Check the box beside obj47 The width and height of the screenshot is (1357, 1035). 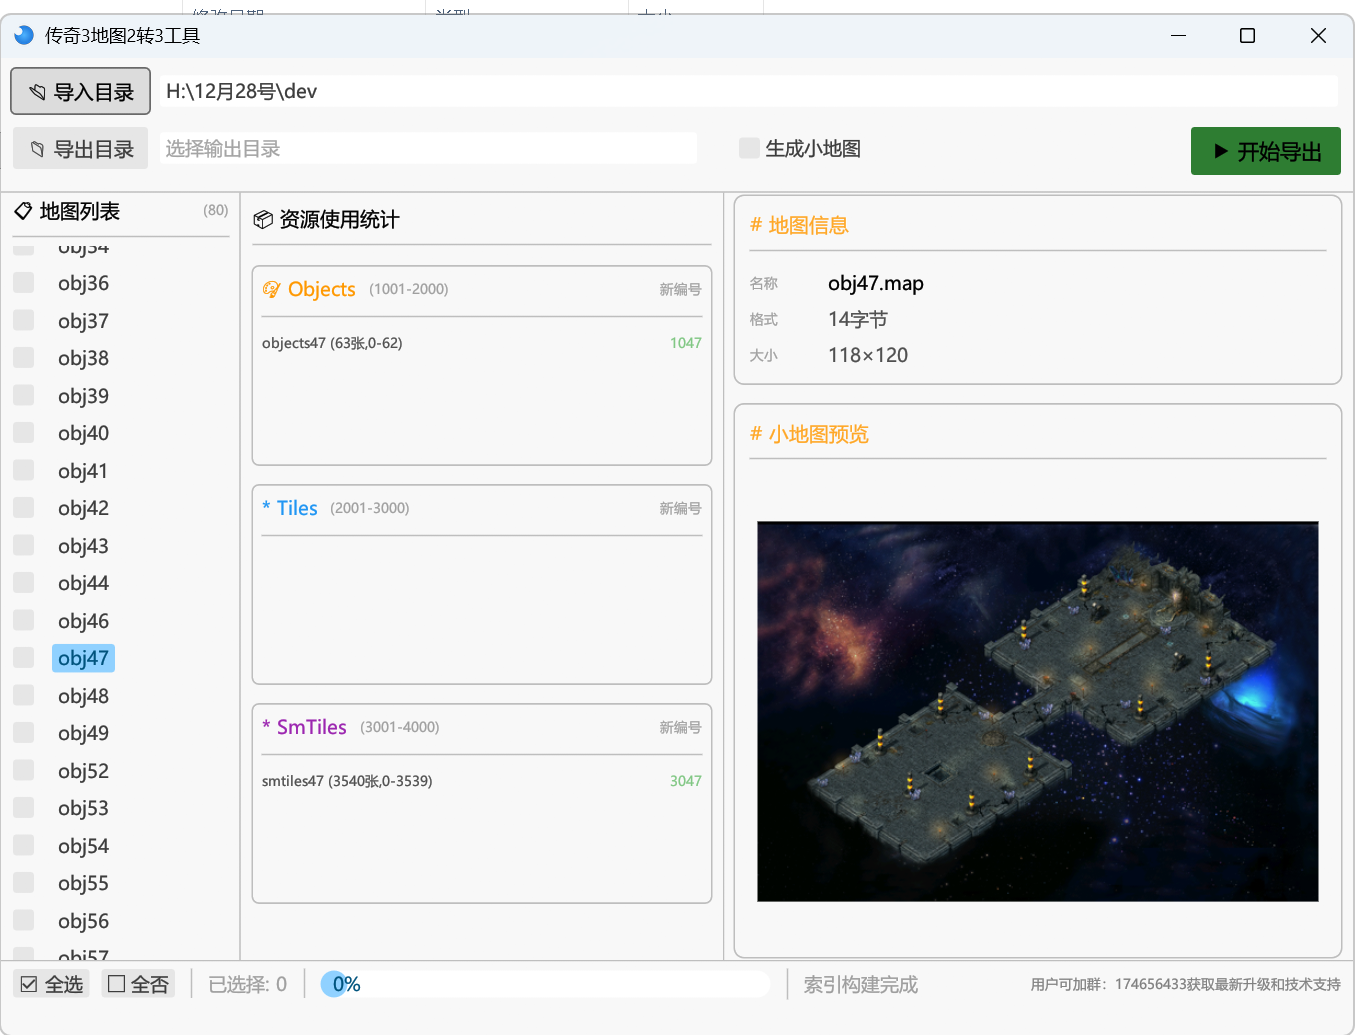pyautogui.click(x=24, y=658)
